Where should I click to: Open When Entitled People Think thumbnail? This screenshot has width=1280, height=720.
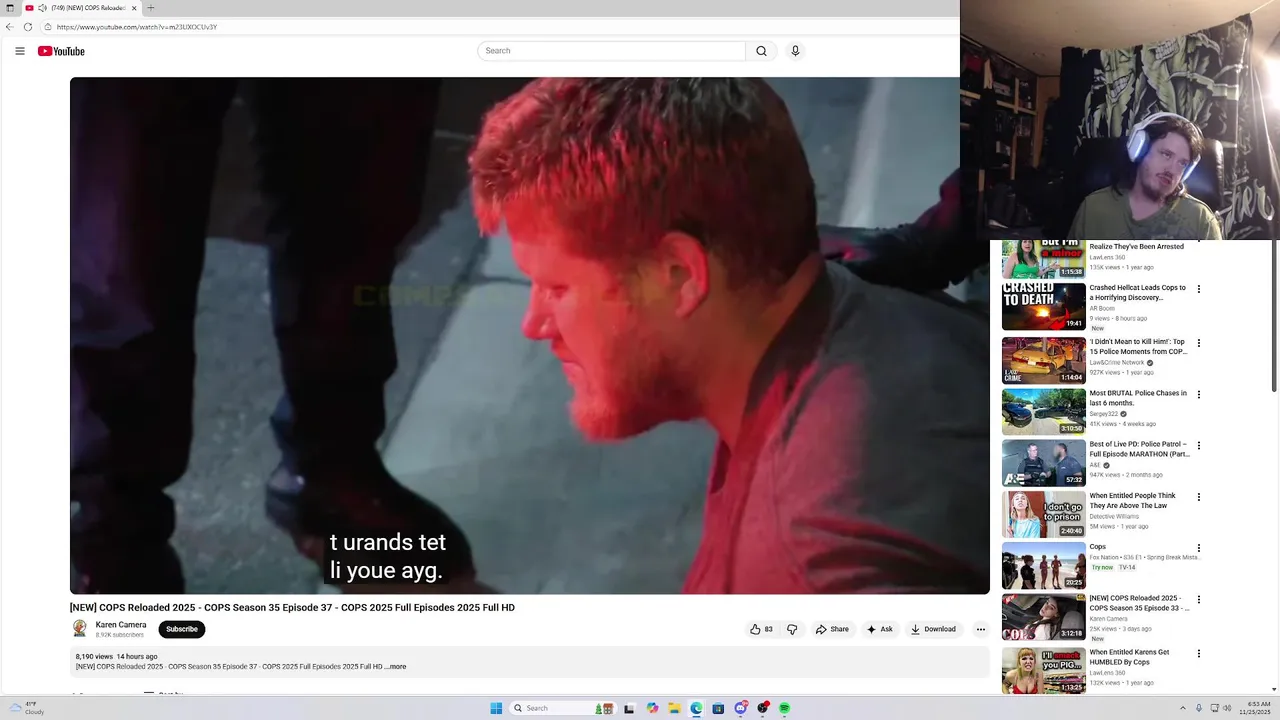pos(1044,515)
